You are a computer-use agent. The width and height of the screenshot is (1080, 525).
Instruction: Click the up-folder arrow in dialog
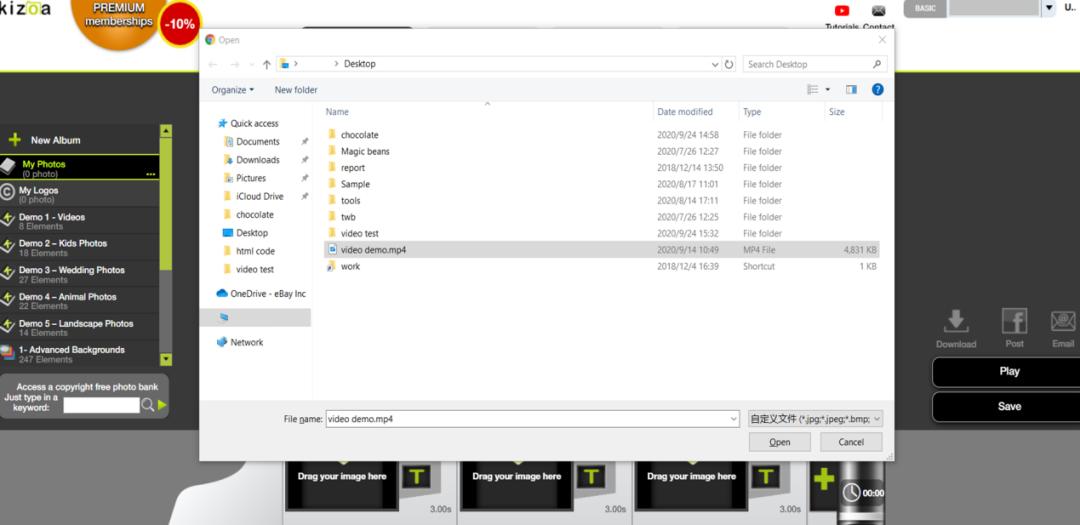(x=267, y=64)
